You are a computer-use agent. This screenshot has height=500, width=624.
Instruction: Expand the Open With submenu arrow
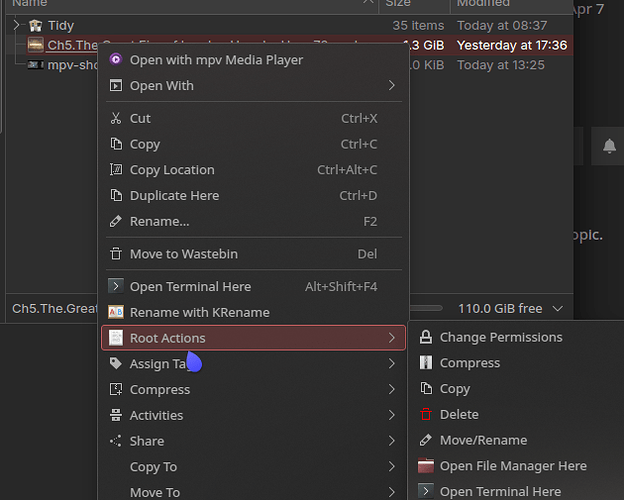[x=392, y=85]
